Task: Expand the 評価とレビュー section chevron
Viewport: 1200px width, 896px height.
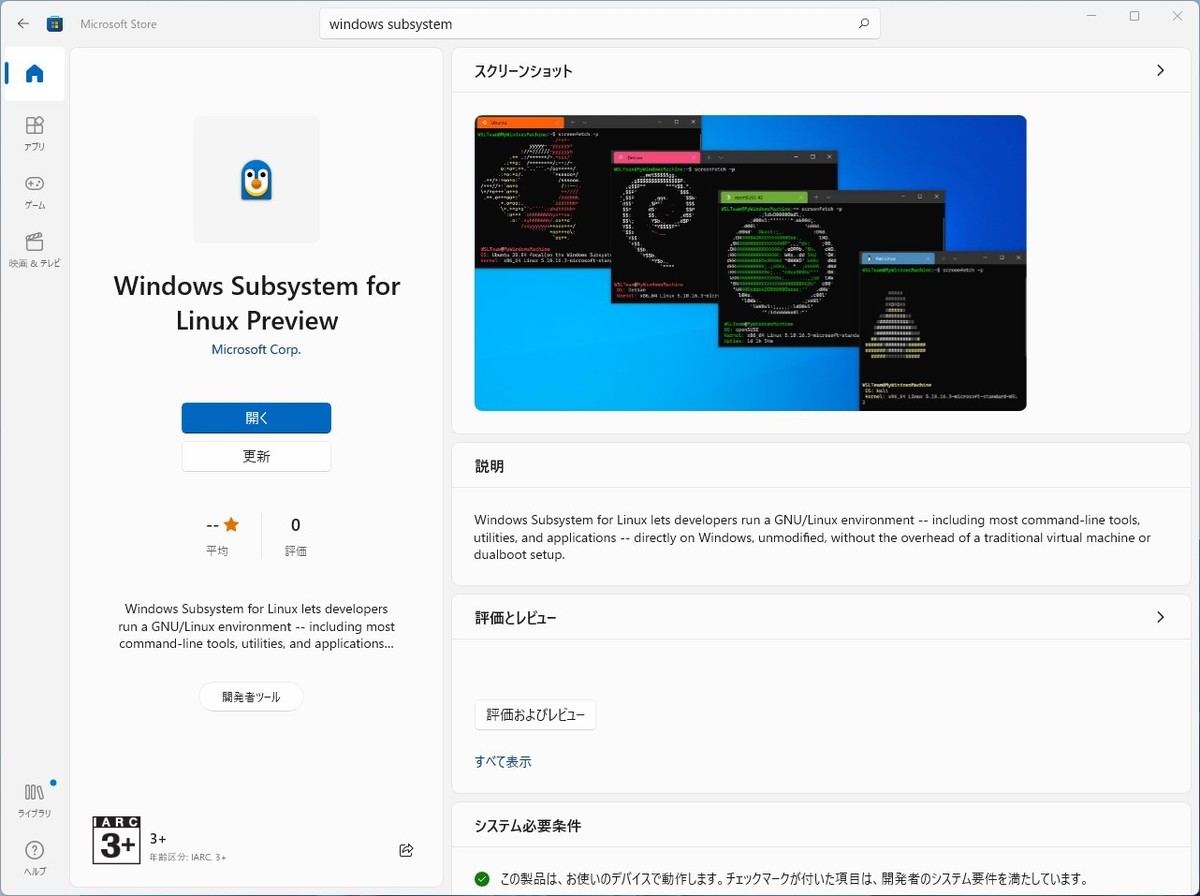Action: pos(1160,617)
